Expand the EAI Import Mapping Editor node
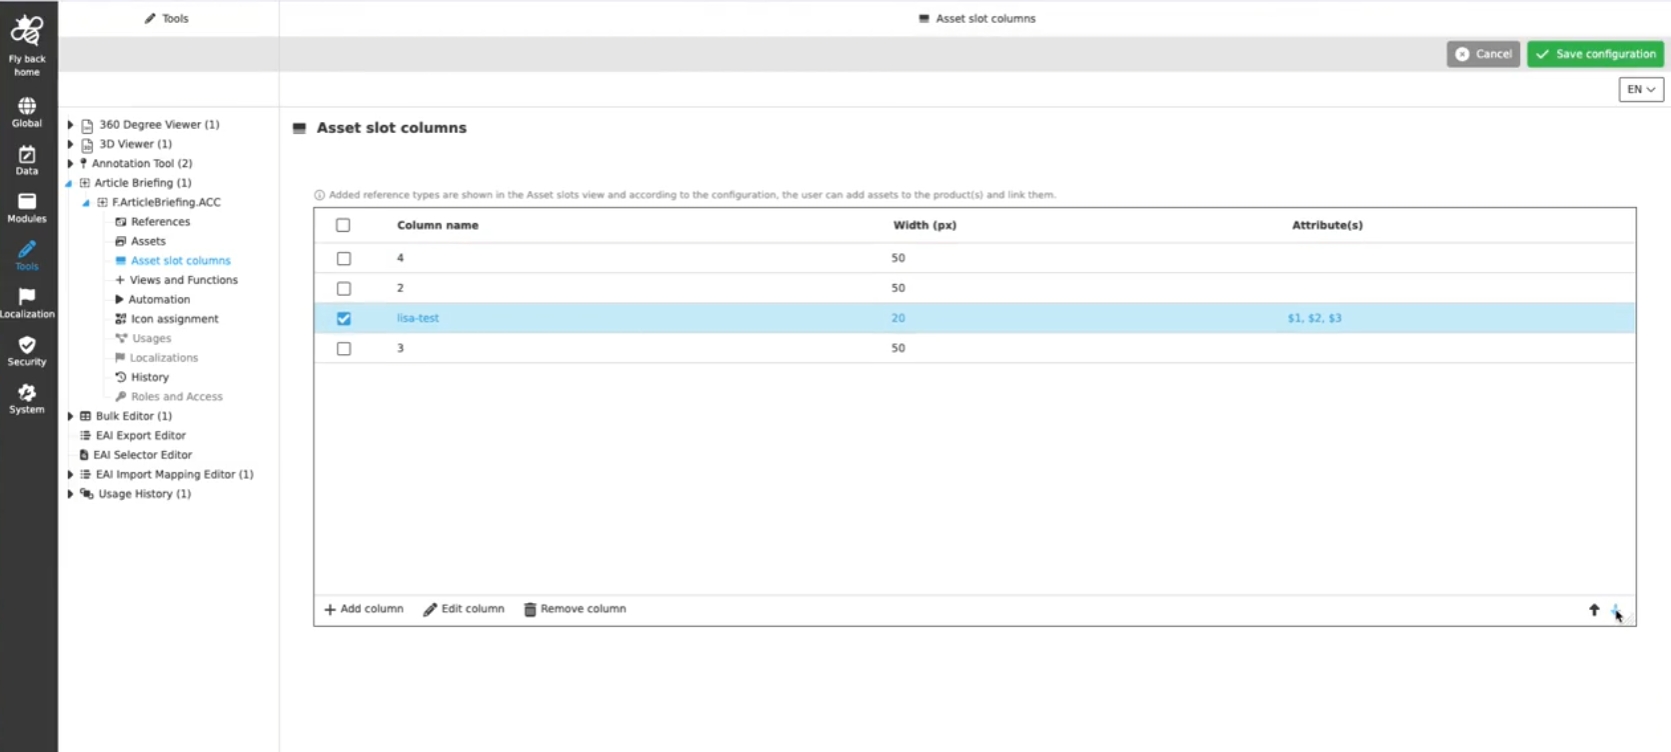Image resolution: width=1671 pixels, height=752 pixels. pos(70,474)
